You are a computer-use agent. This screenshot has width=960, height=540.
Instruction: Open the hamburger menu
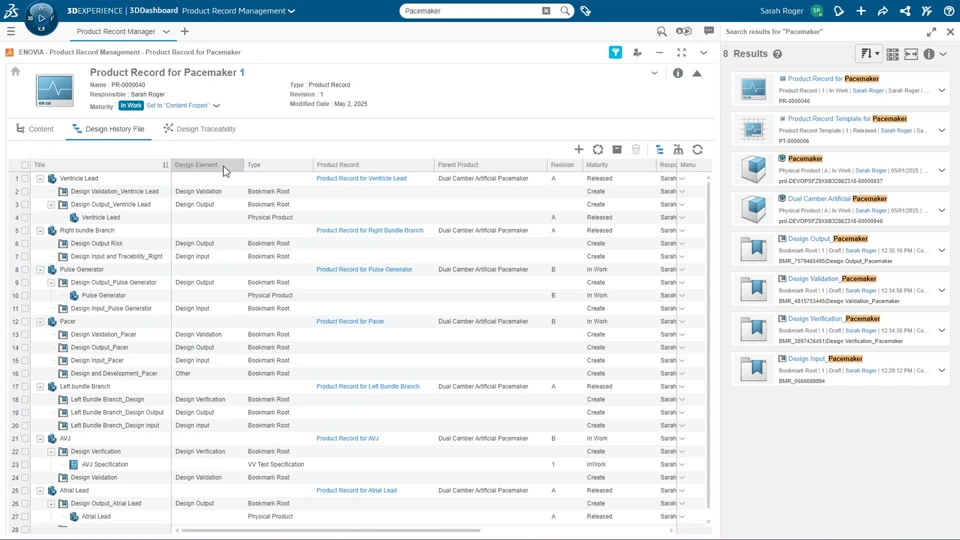coord(11,31)
